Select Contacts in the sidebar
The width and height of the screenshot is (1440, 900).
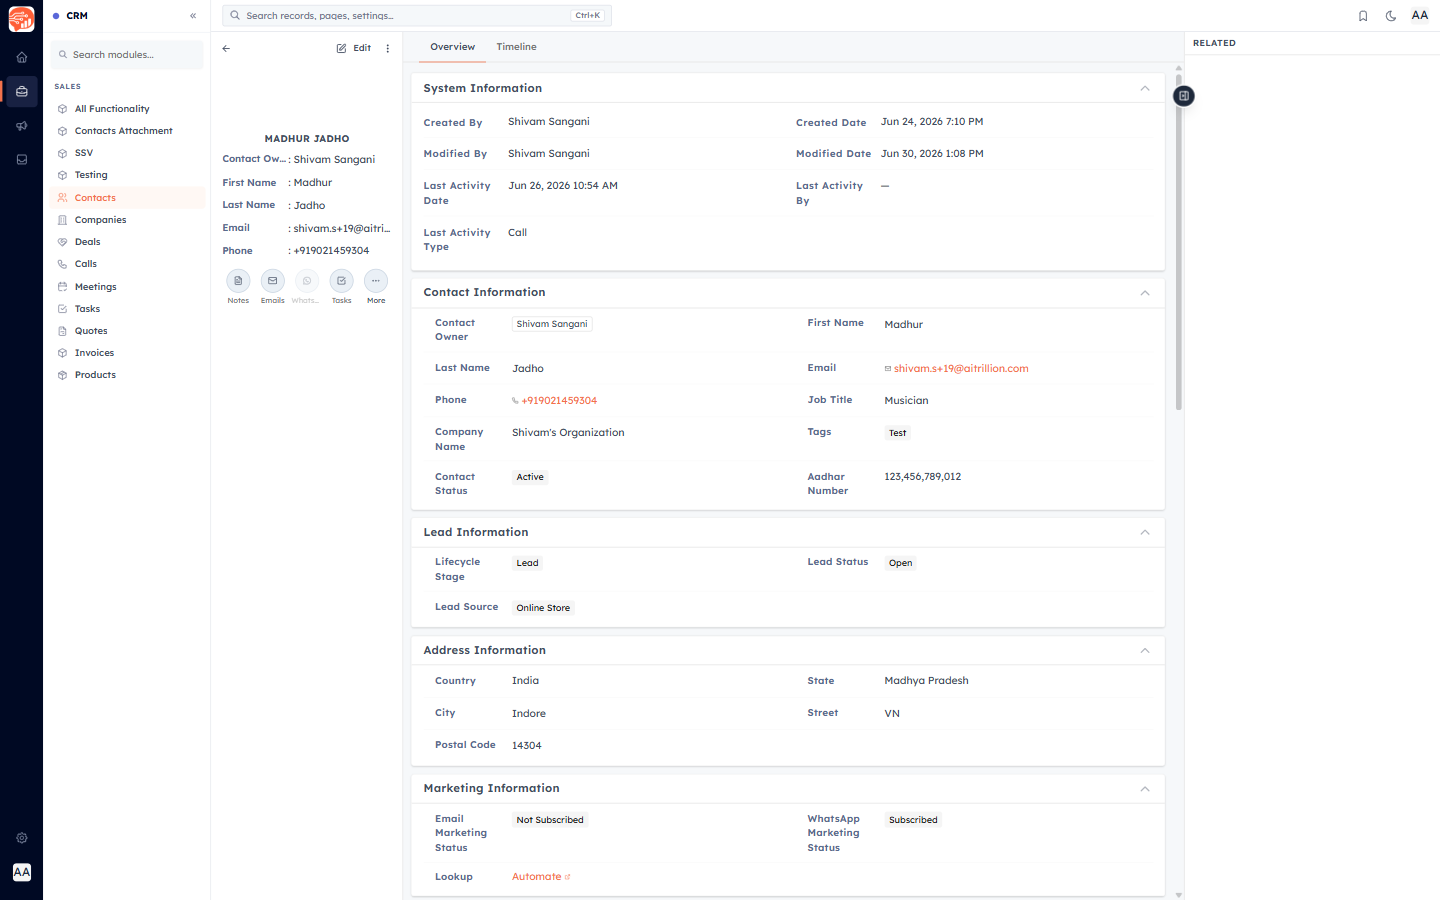[128, 198]
